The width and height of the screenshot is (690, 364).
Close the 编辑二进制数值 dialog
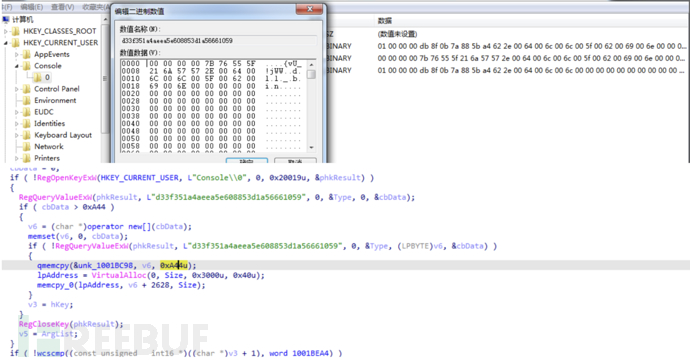click(310, 9)
